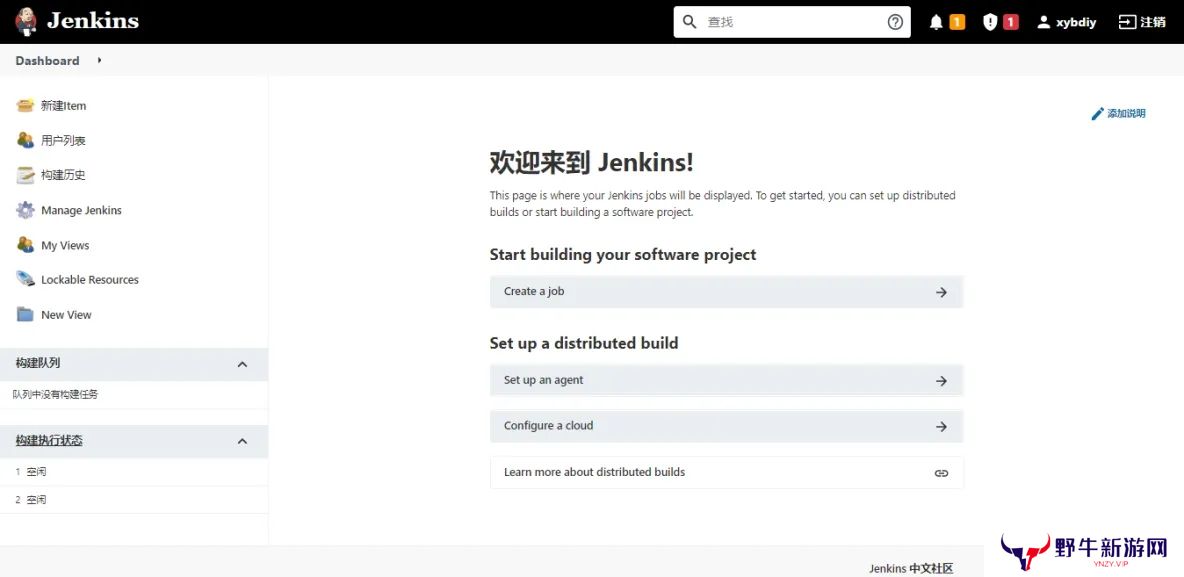Click the Jenkins title text in header
The image size is (1184, 577).
[x=93, y=21]
